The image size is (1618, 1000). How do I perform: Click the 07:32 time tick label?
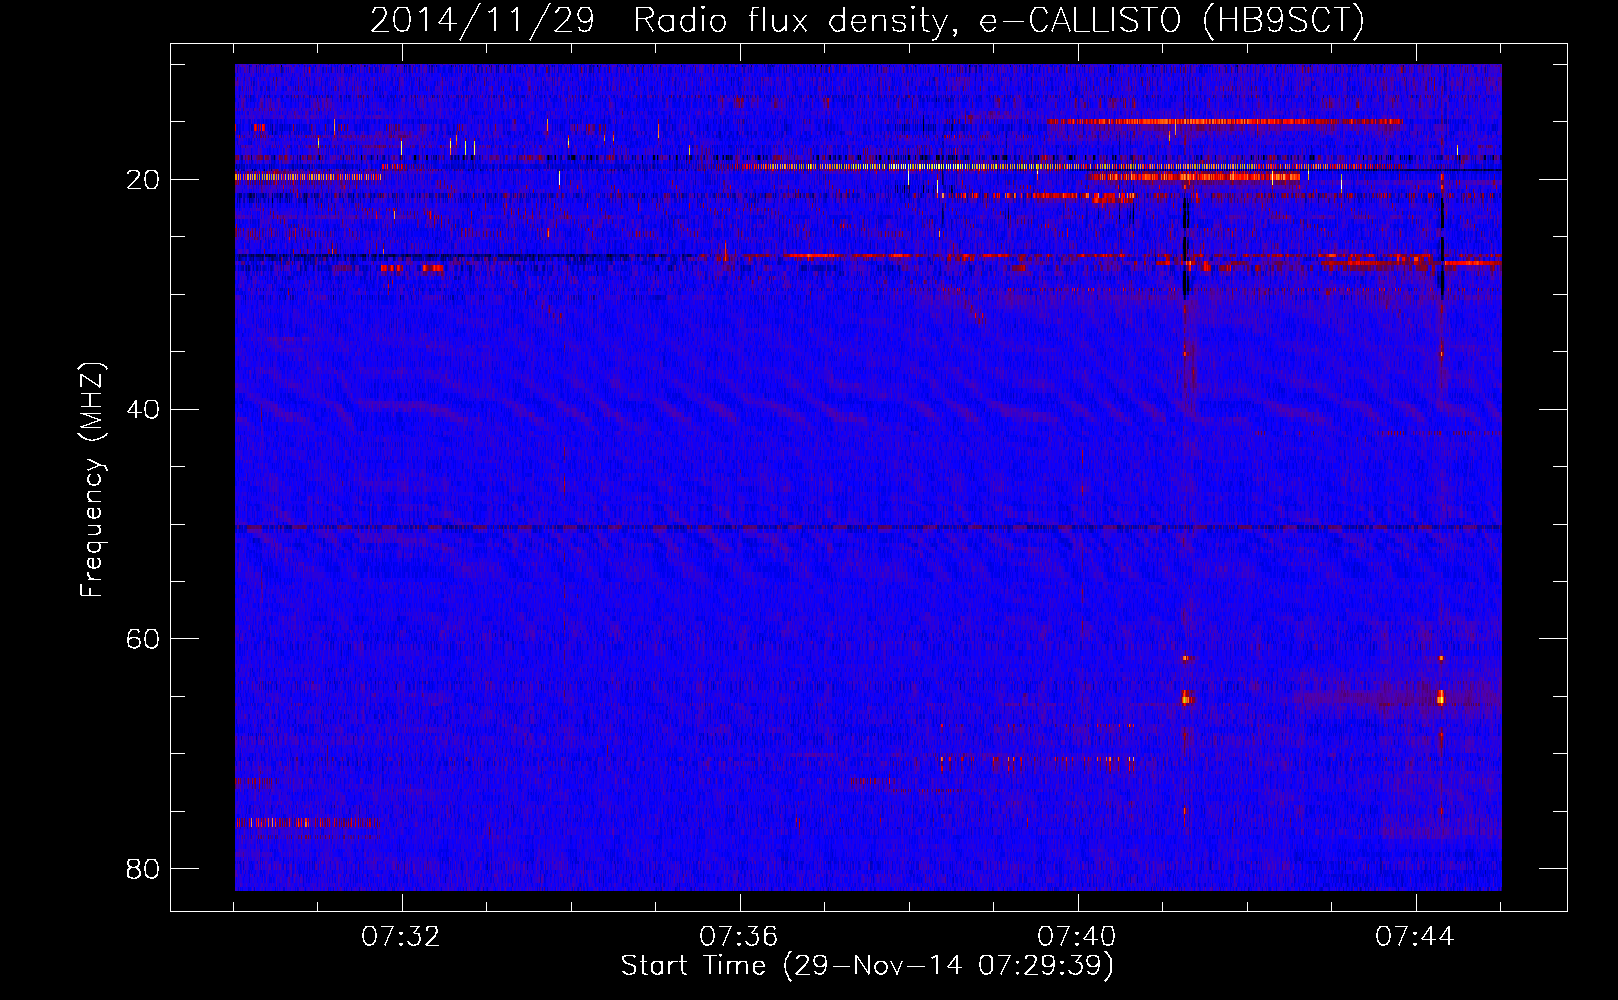click(x=401, y=937)
